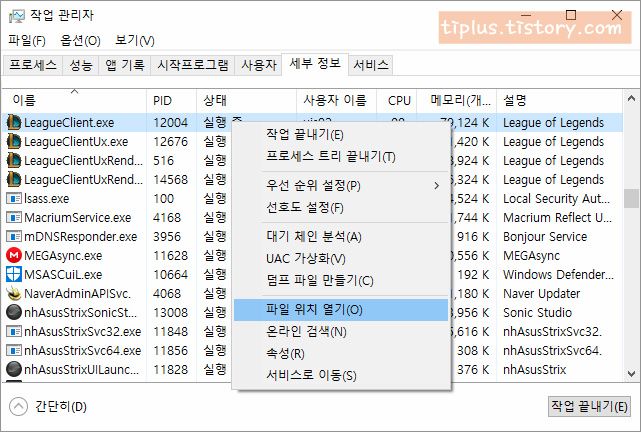
Task: Switch to the 사용자 tab
Action: pyautogui.click(x=258, y=65)
